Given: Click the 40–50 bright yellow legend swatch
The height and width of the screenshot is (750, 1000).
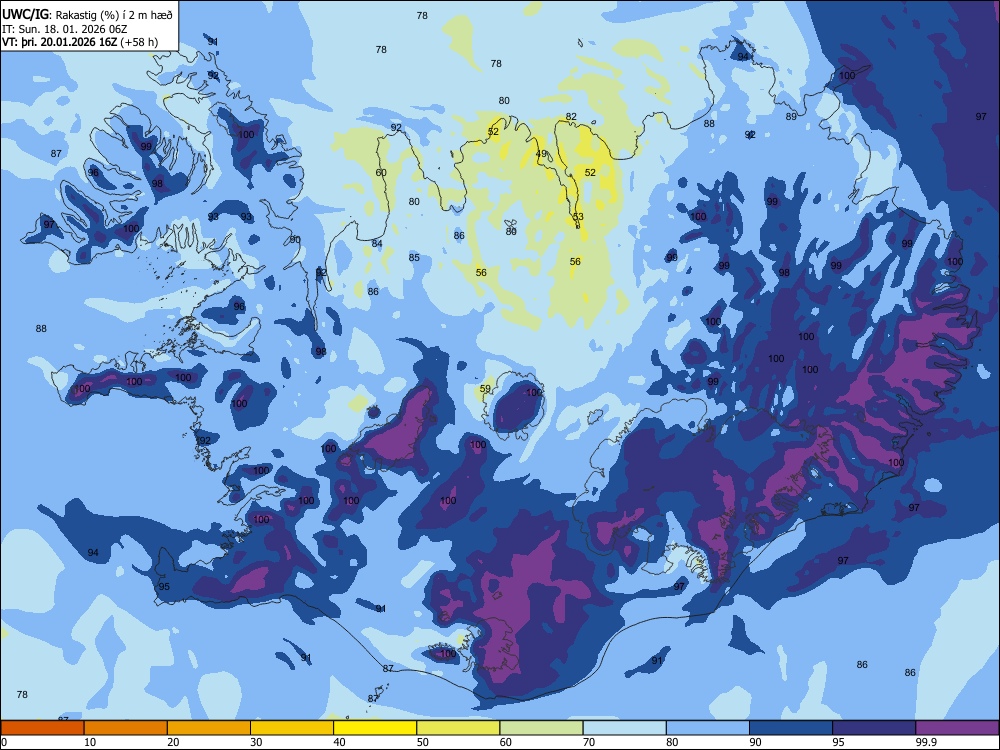Looking at the screenshot, I should click(x=375, y=728).
